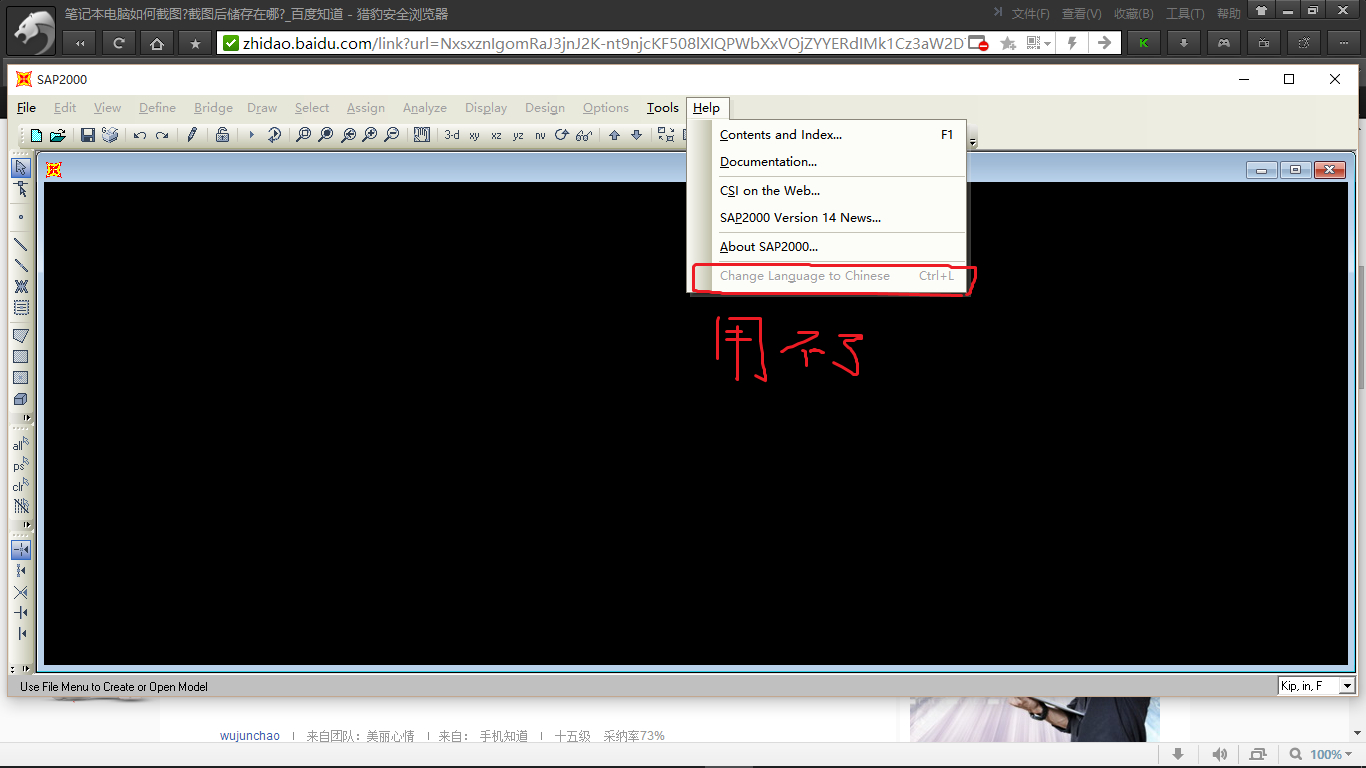The height and width of the screenshot is (768, 1366).
Task: Select the draw solid cube tool
Action: 21,398
